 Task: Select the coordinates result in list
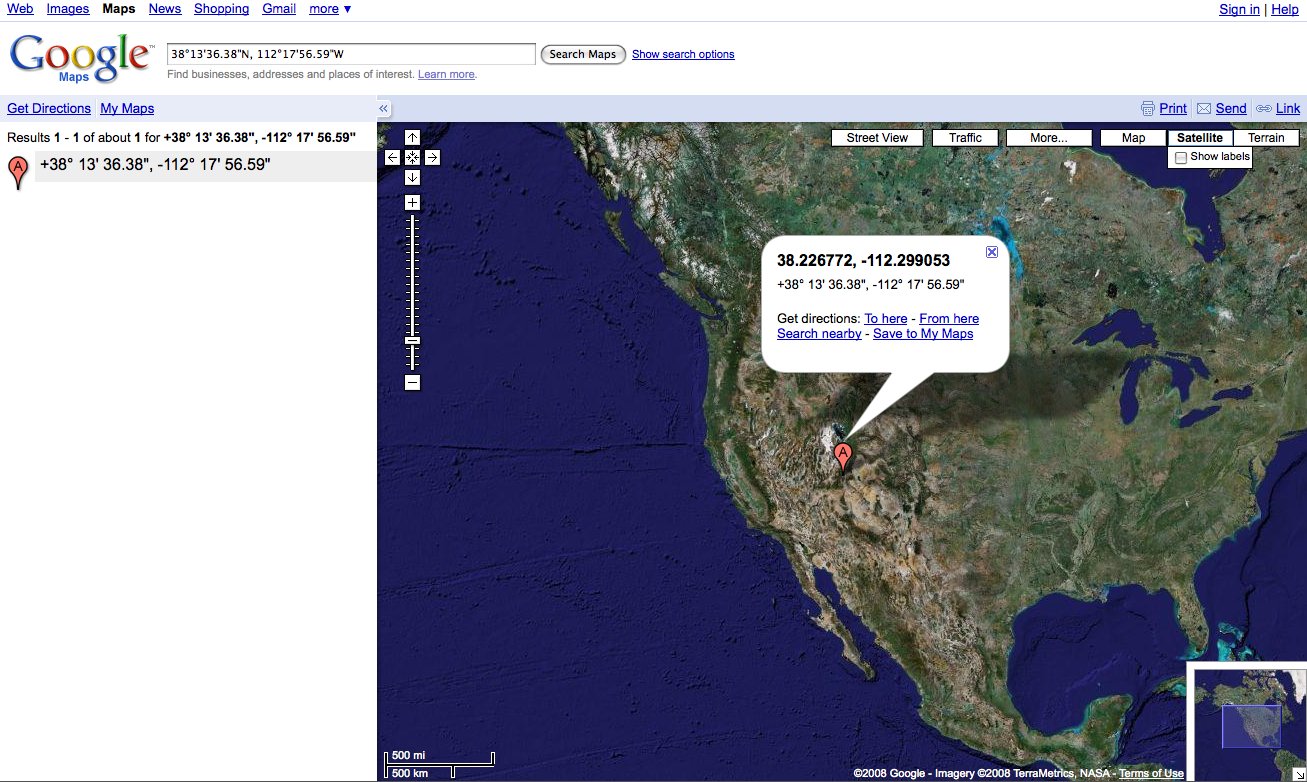(x=205, y=165)
